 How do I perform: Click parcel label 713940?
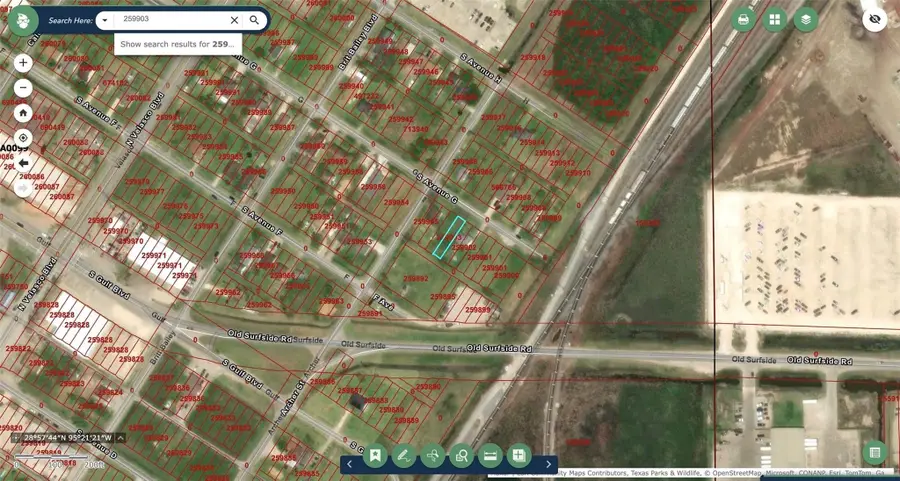coord(416,129)
